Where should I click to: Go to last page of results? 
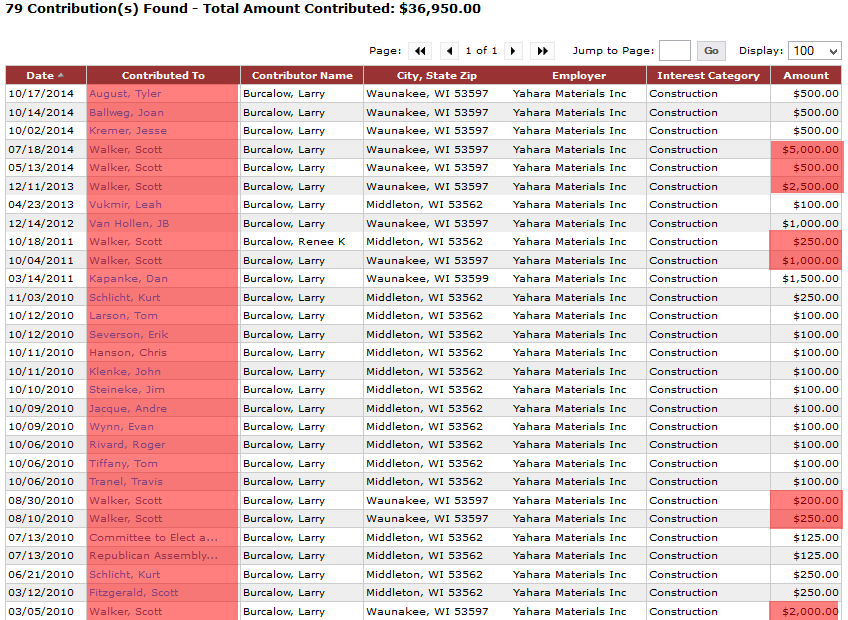pyautogui.click(x=542, y=51)
